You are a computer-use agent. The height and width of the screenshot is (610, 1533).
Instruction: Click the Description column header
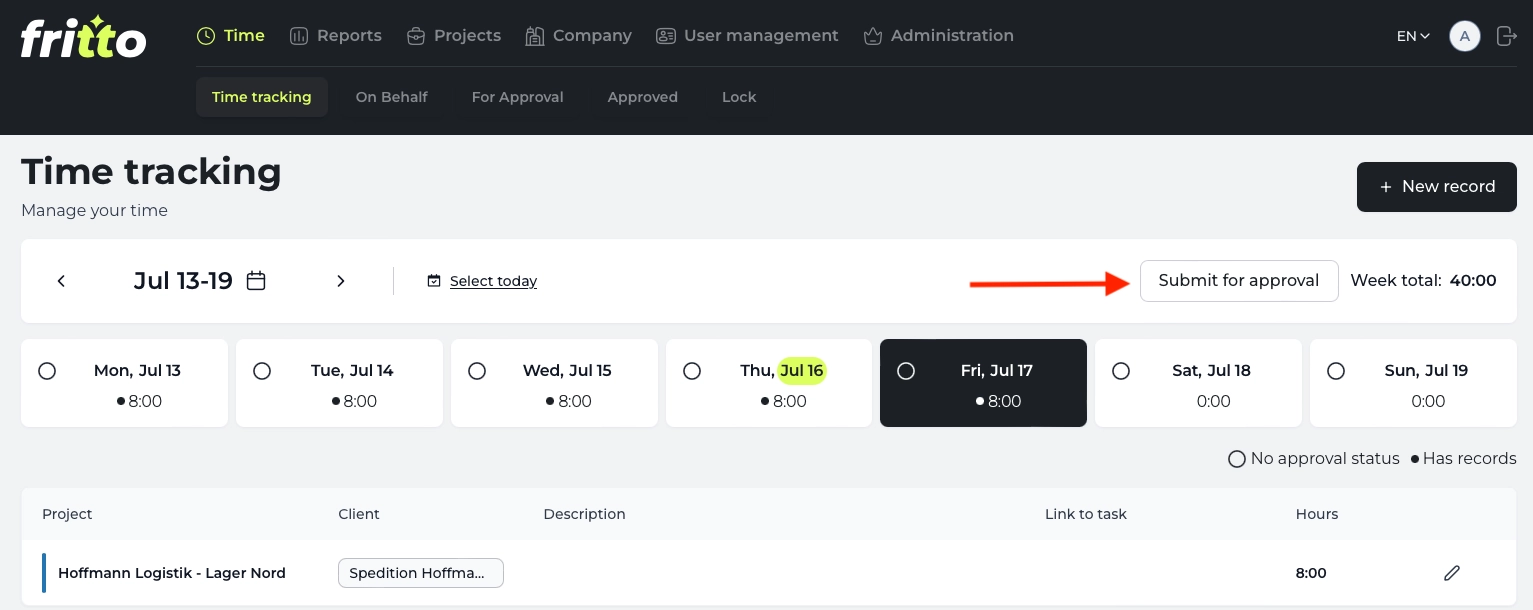click(x=585, y=514)
